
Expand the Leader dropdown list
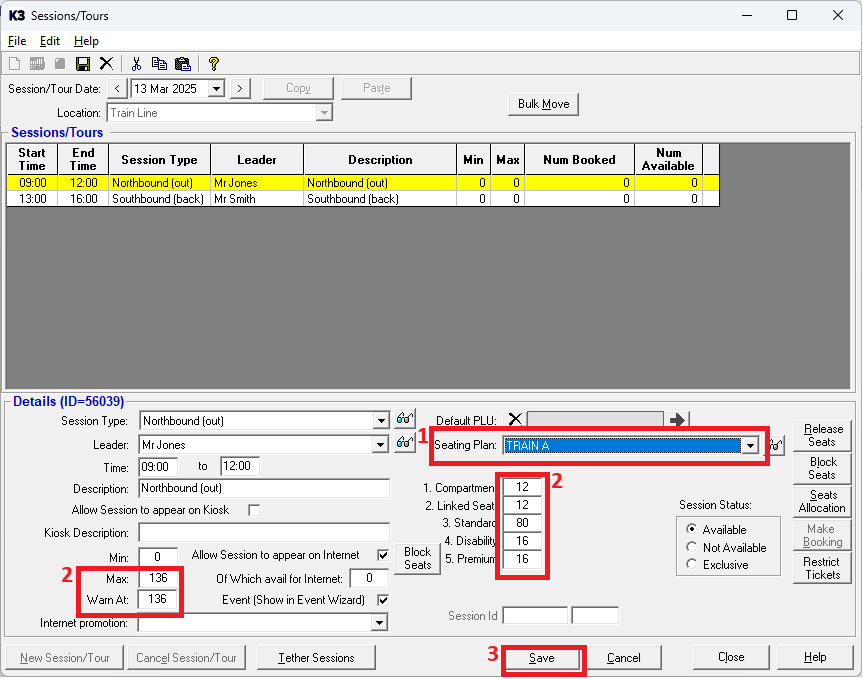point(380,445)
